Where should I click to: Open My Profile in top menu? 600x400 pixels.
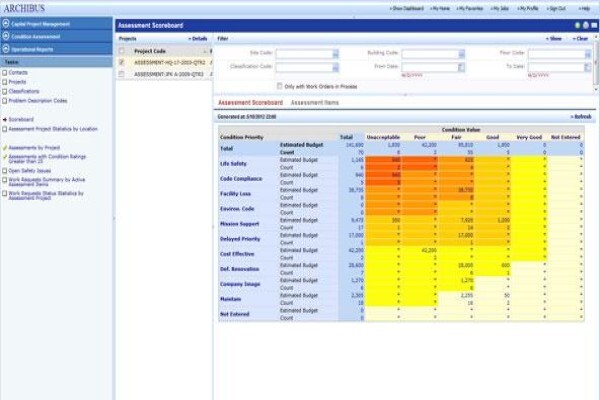tap(528, 8)
